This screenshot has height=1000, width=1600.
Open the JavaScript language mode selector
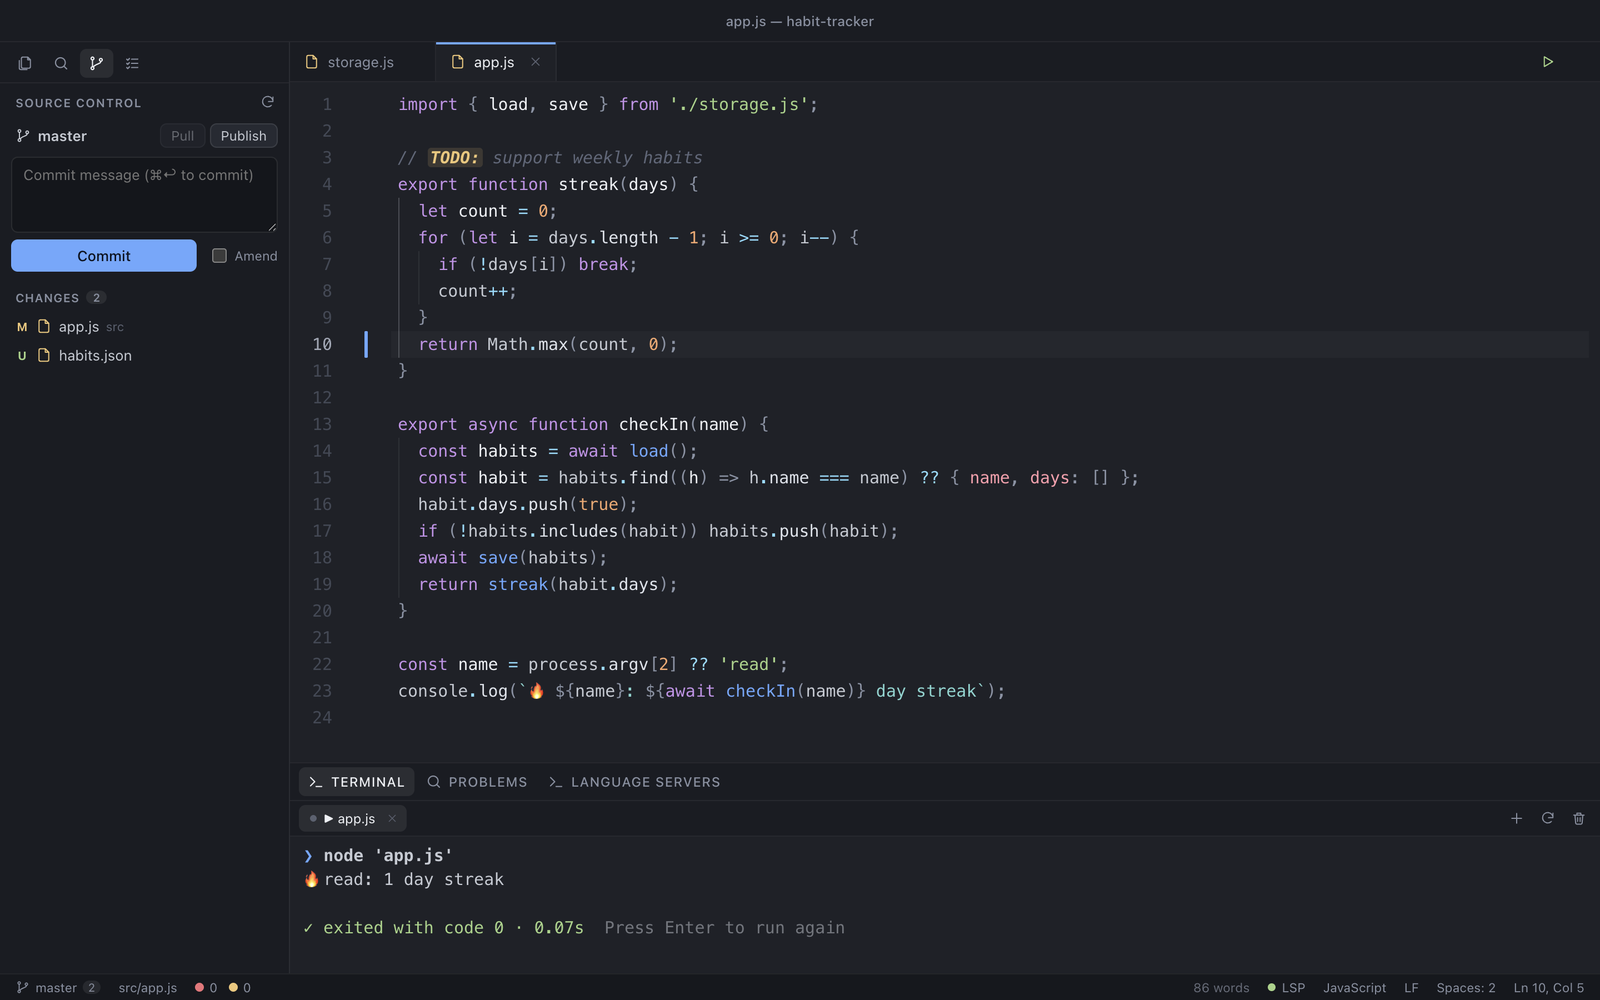[x=1354, y=987]
